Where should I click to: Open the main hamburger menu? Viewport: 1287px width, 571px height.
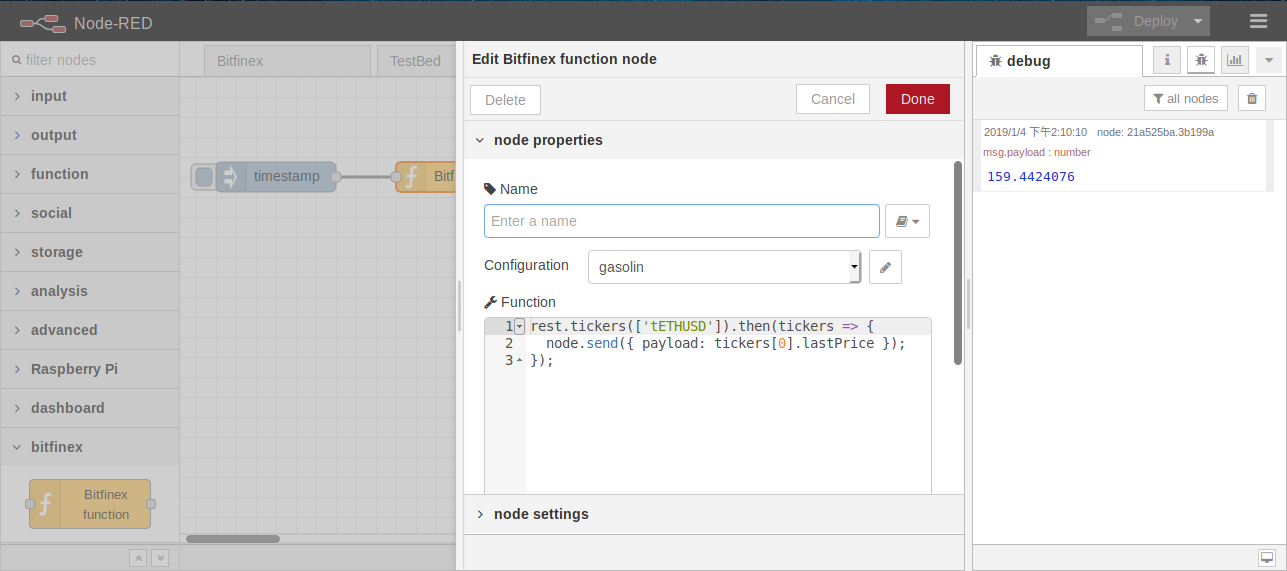point(1258,21)
